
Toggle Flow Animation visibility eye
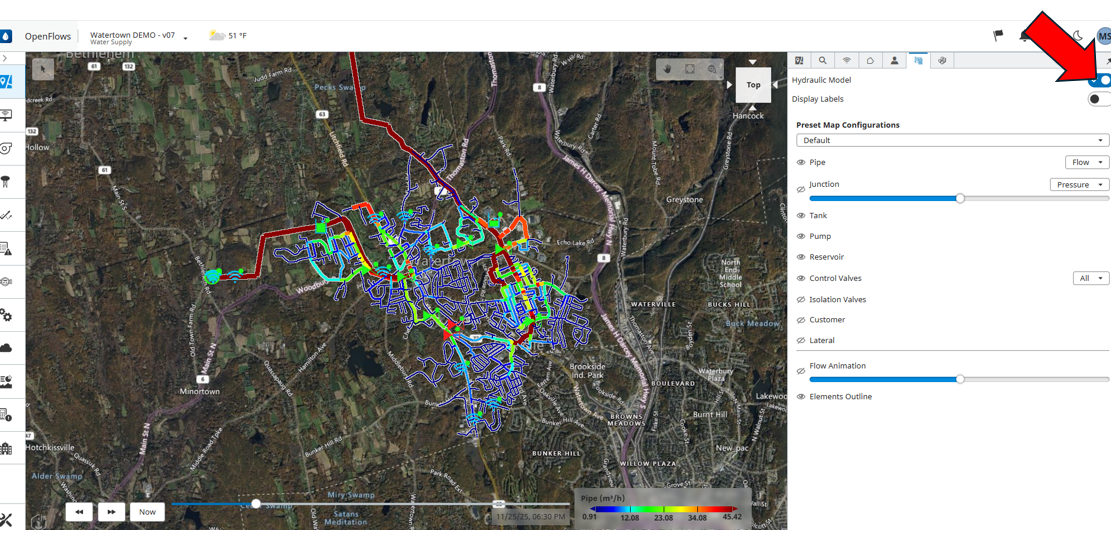pos(801,371)
